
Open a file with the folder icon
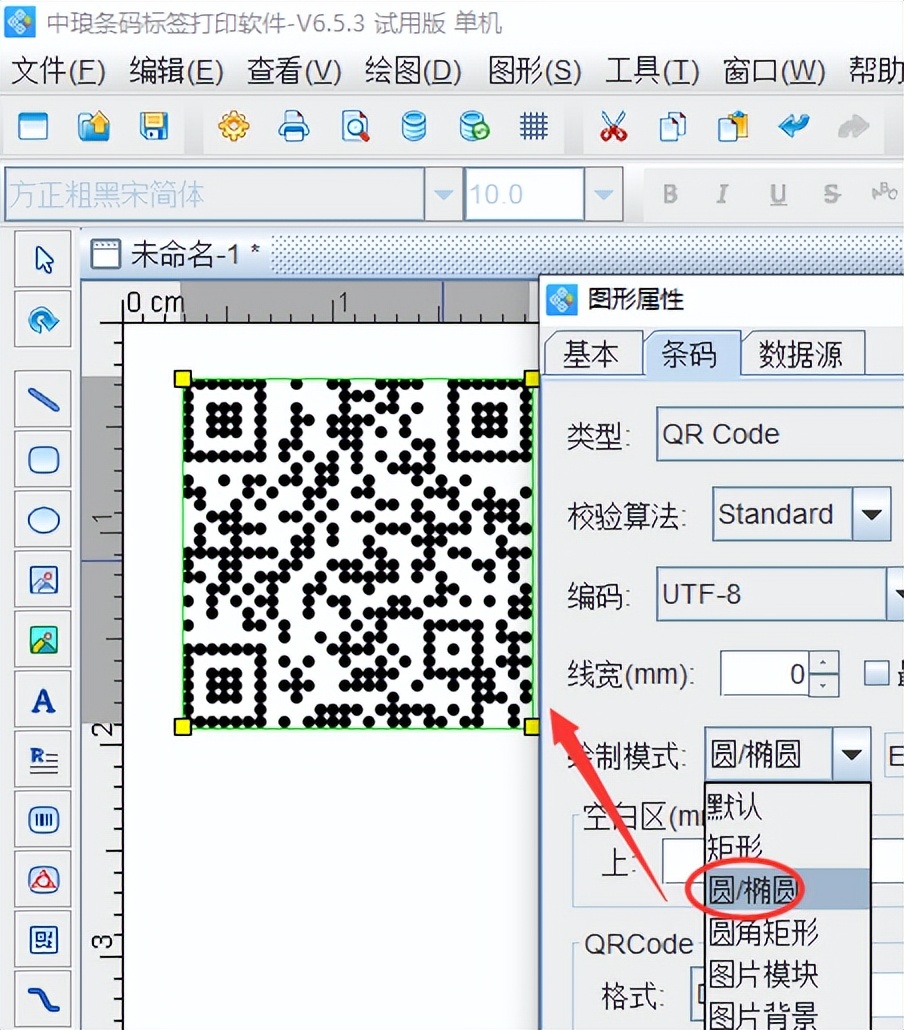94,126
